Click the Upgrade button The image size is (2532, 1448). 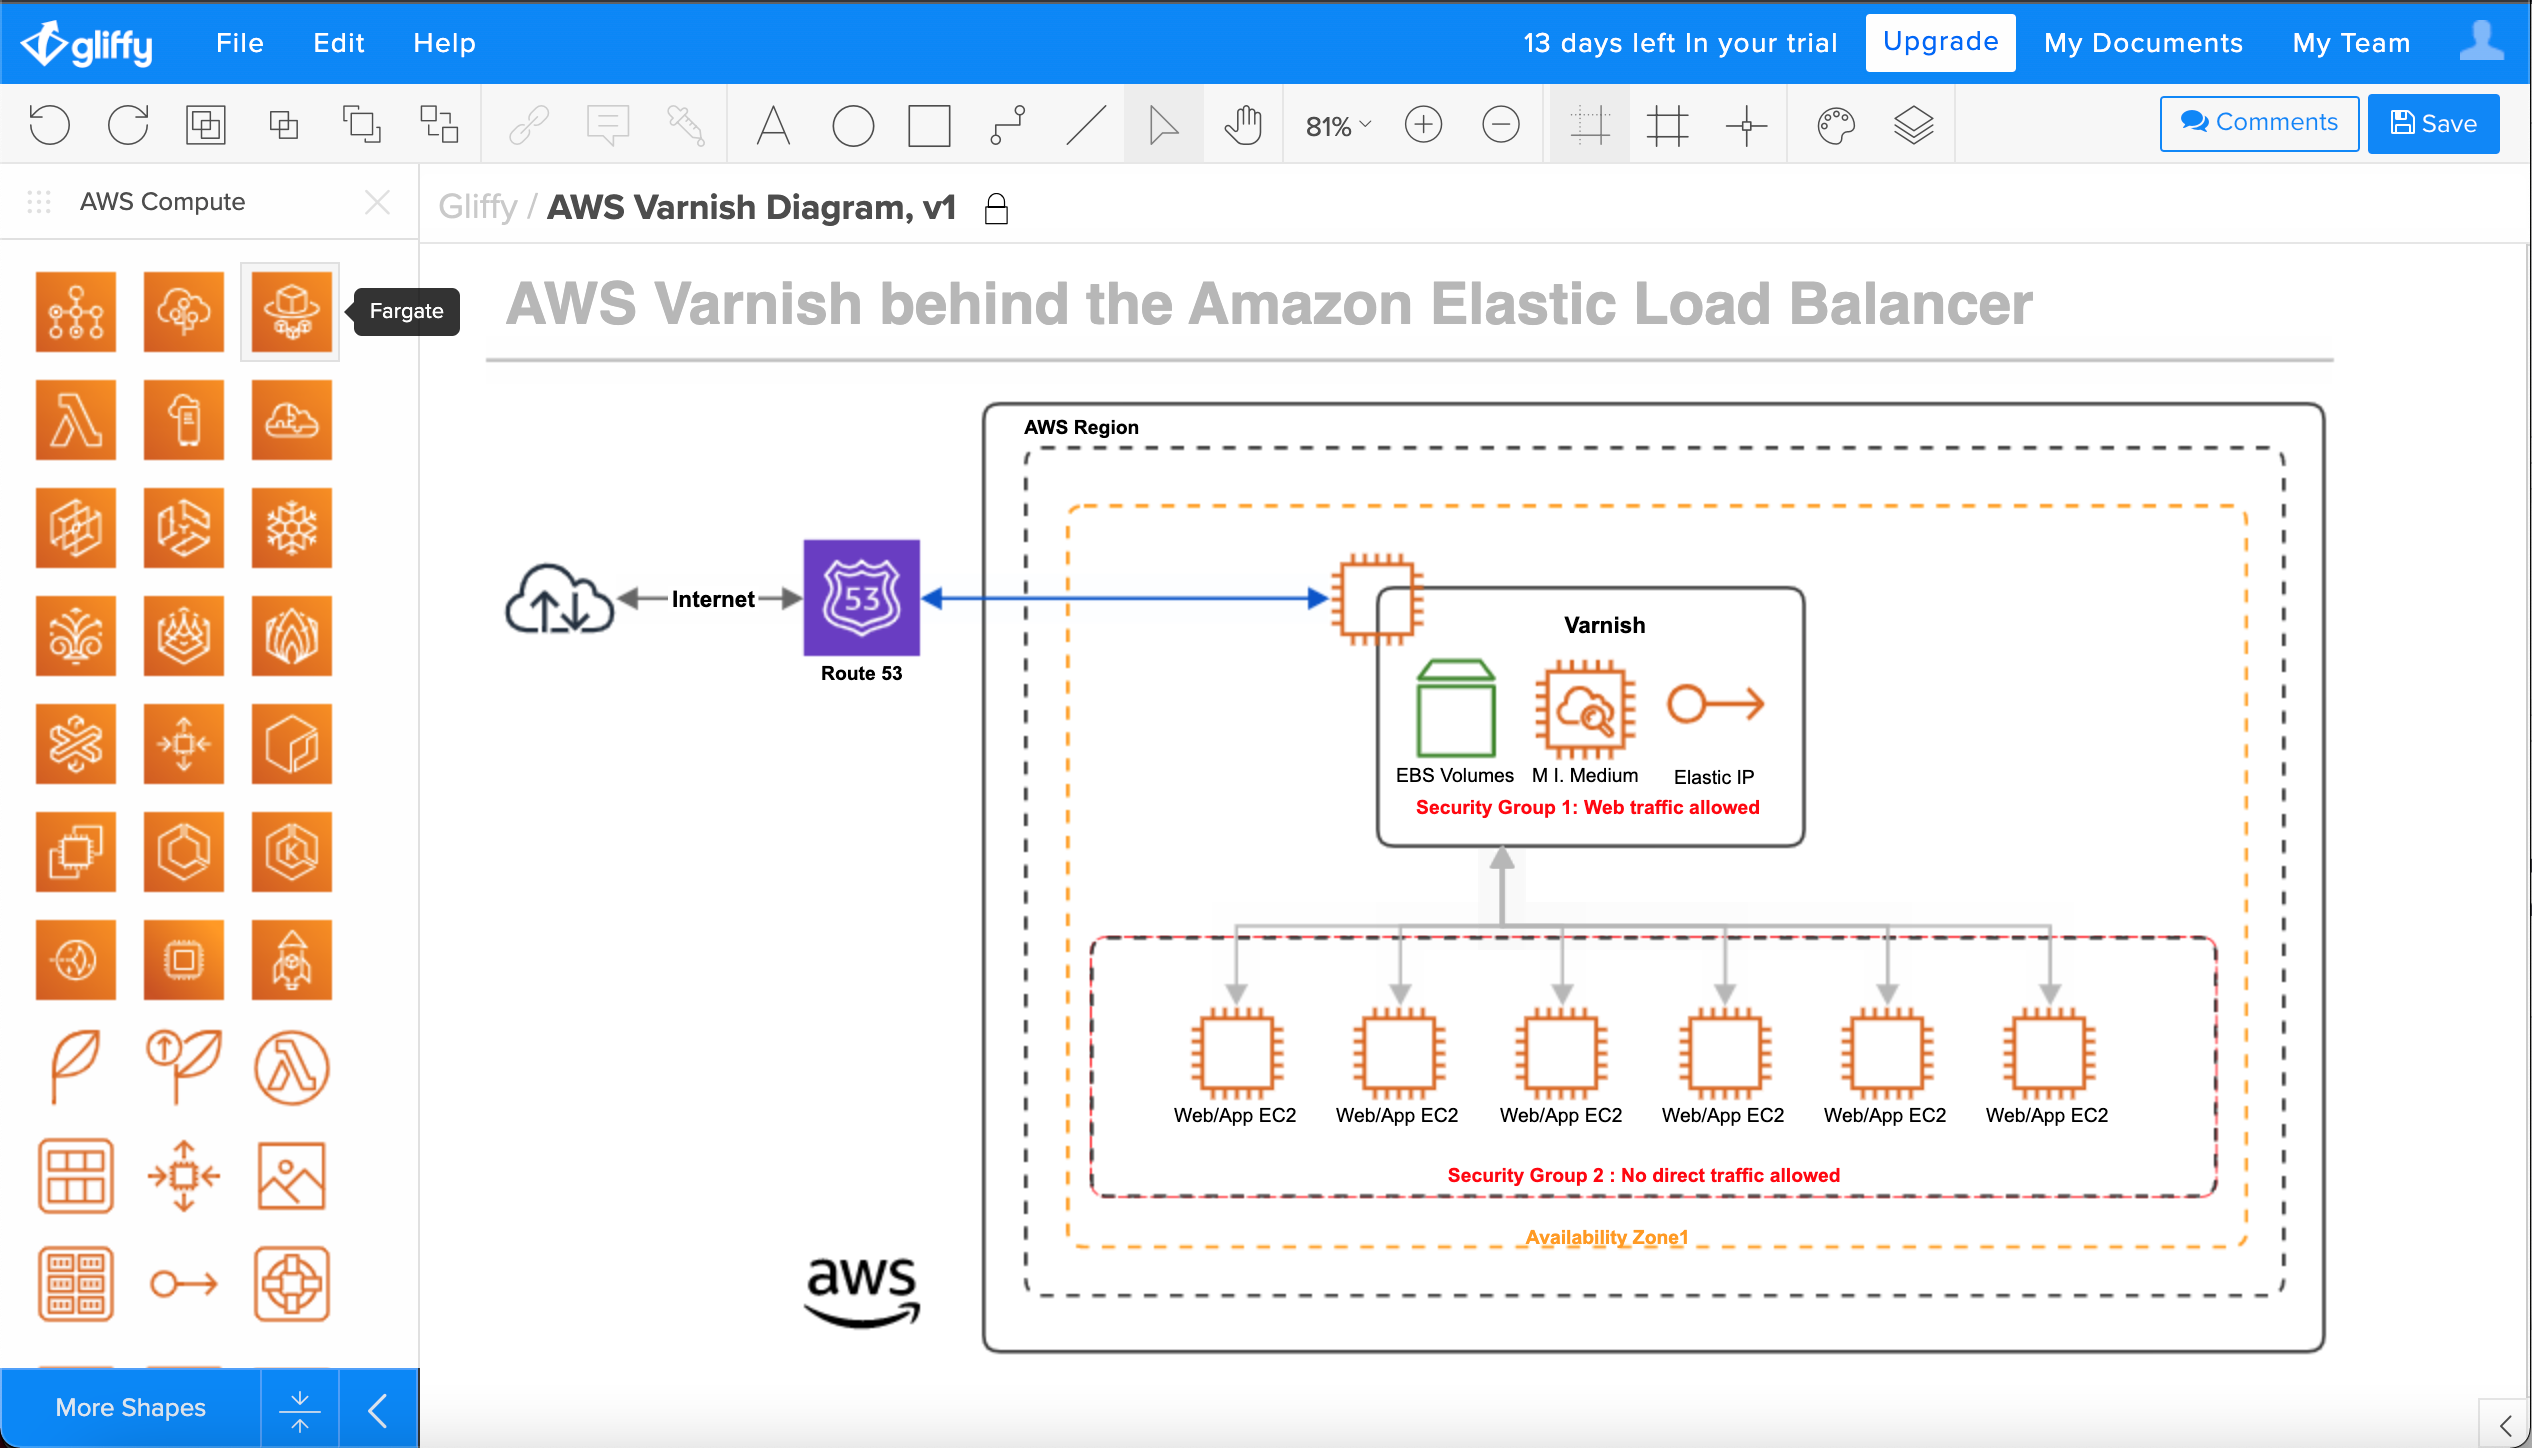(1940, 42)
